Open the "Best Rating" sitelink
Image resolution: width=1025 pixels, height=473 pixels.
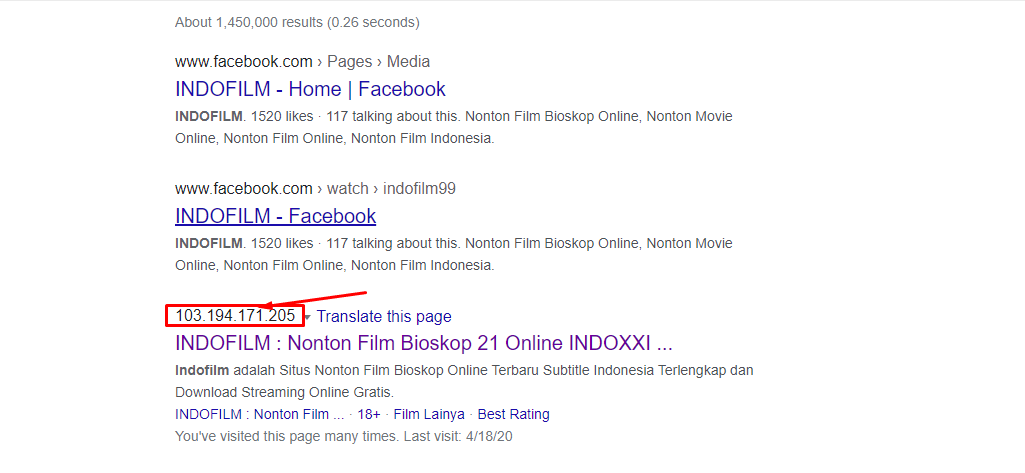[x=513, y=414]
